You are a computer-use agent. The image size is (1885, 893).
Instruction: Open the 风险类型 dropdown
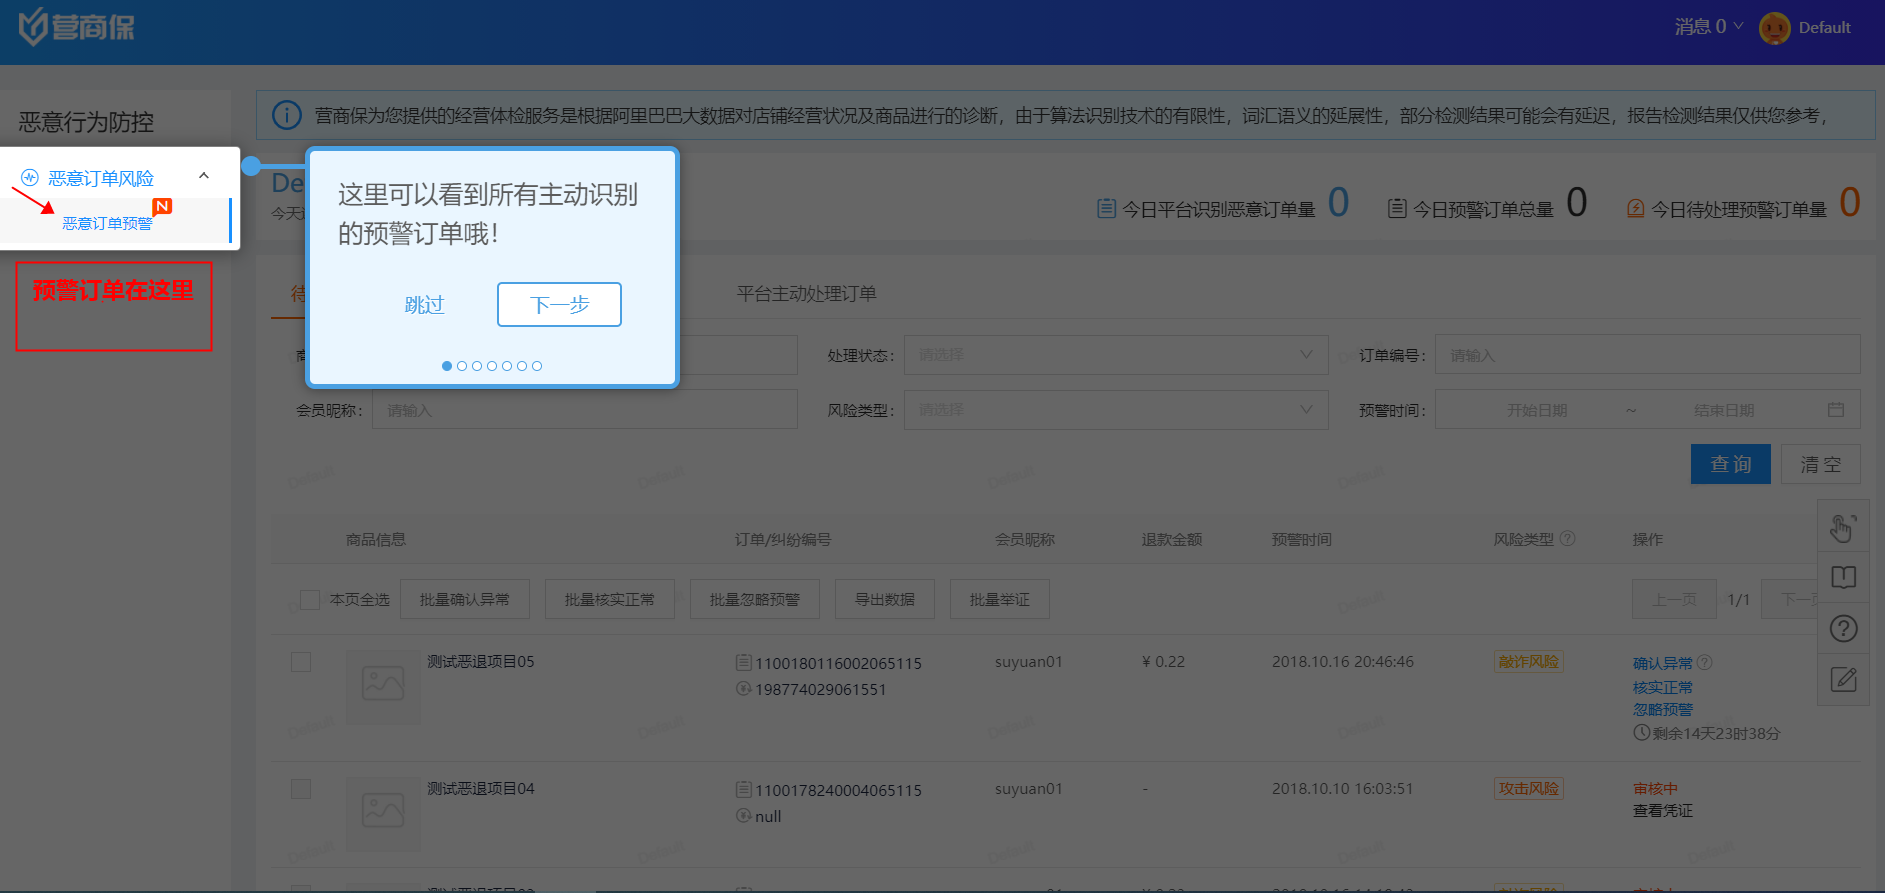tap(1115, 410)
